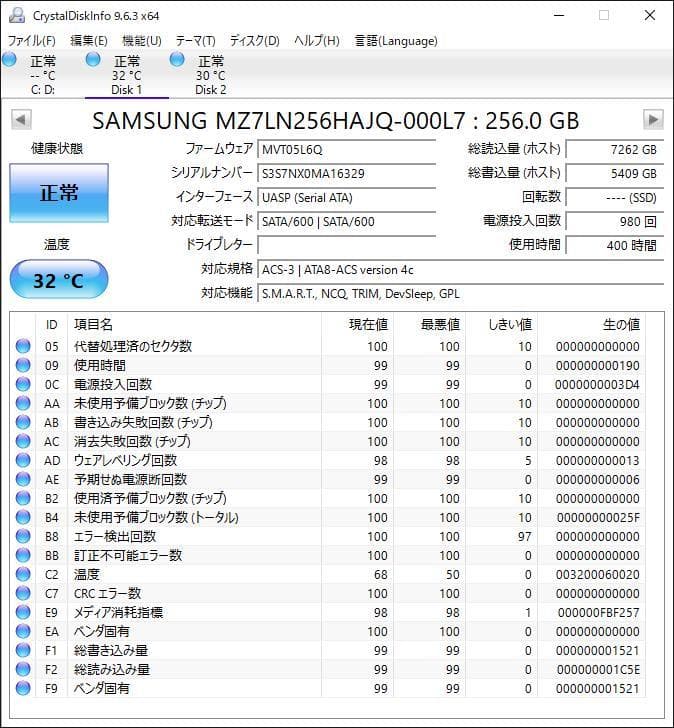674x728 pixels.
Task: Click status icon for attribute 05
Action: tap(23, 346)
